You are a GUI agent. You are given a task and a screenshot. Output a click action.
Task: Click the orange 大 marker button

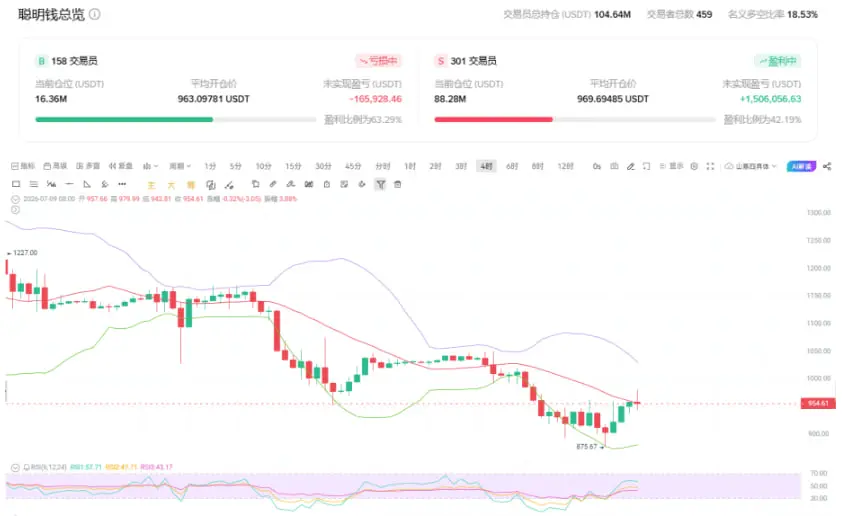[x=171, y=185]
